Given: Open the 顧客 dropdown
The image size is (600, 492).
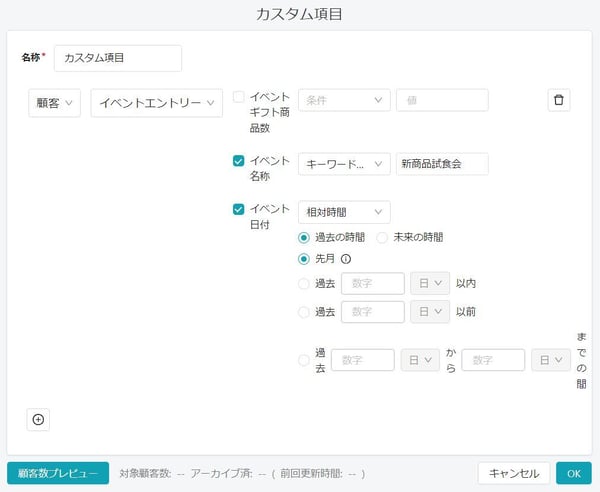Looking at the screenshot, I should coord(55,104).
